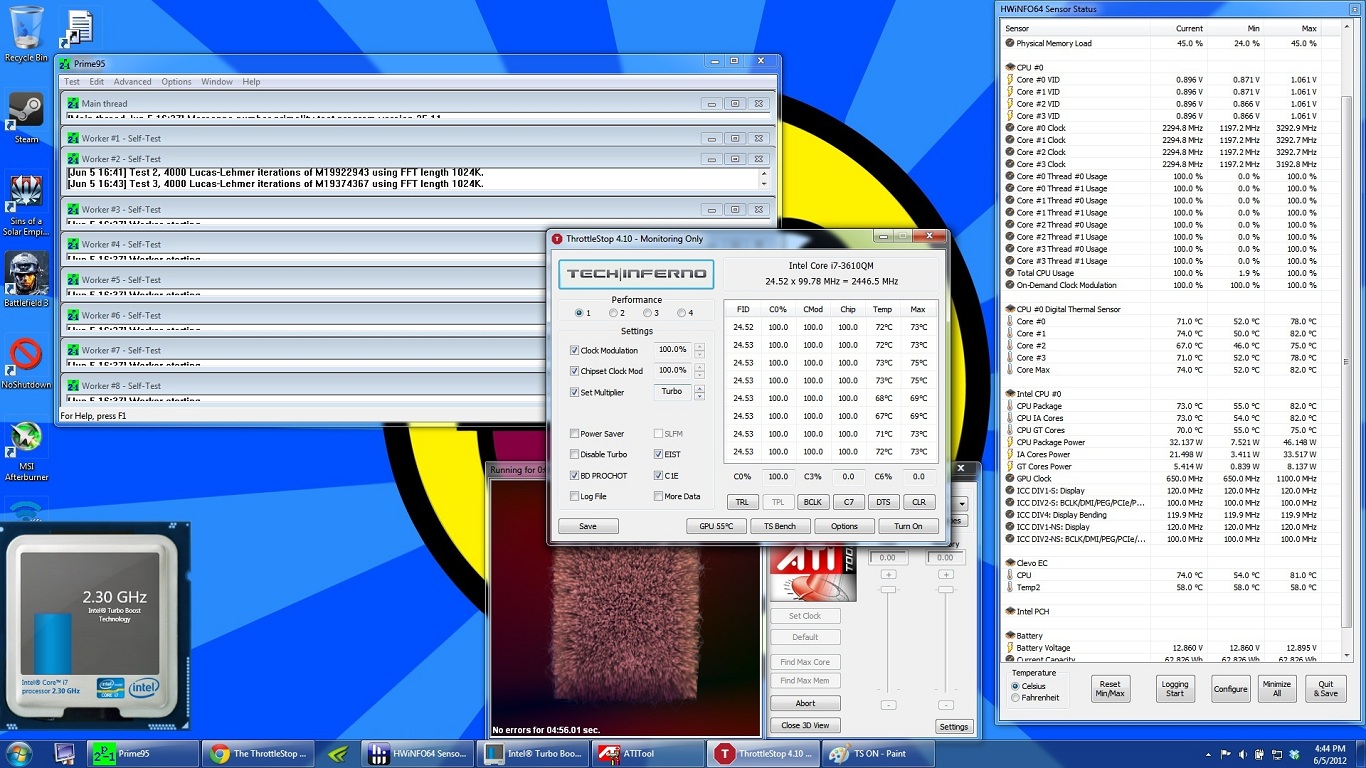Launch MSI Afterburner from the desktop

click(26, 452)
